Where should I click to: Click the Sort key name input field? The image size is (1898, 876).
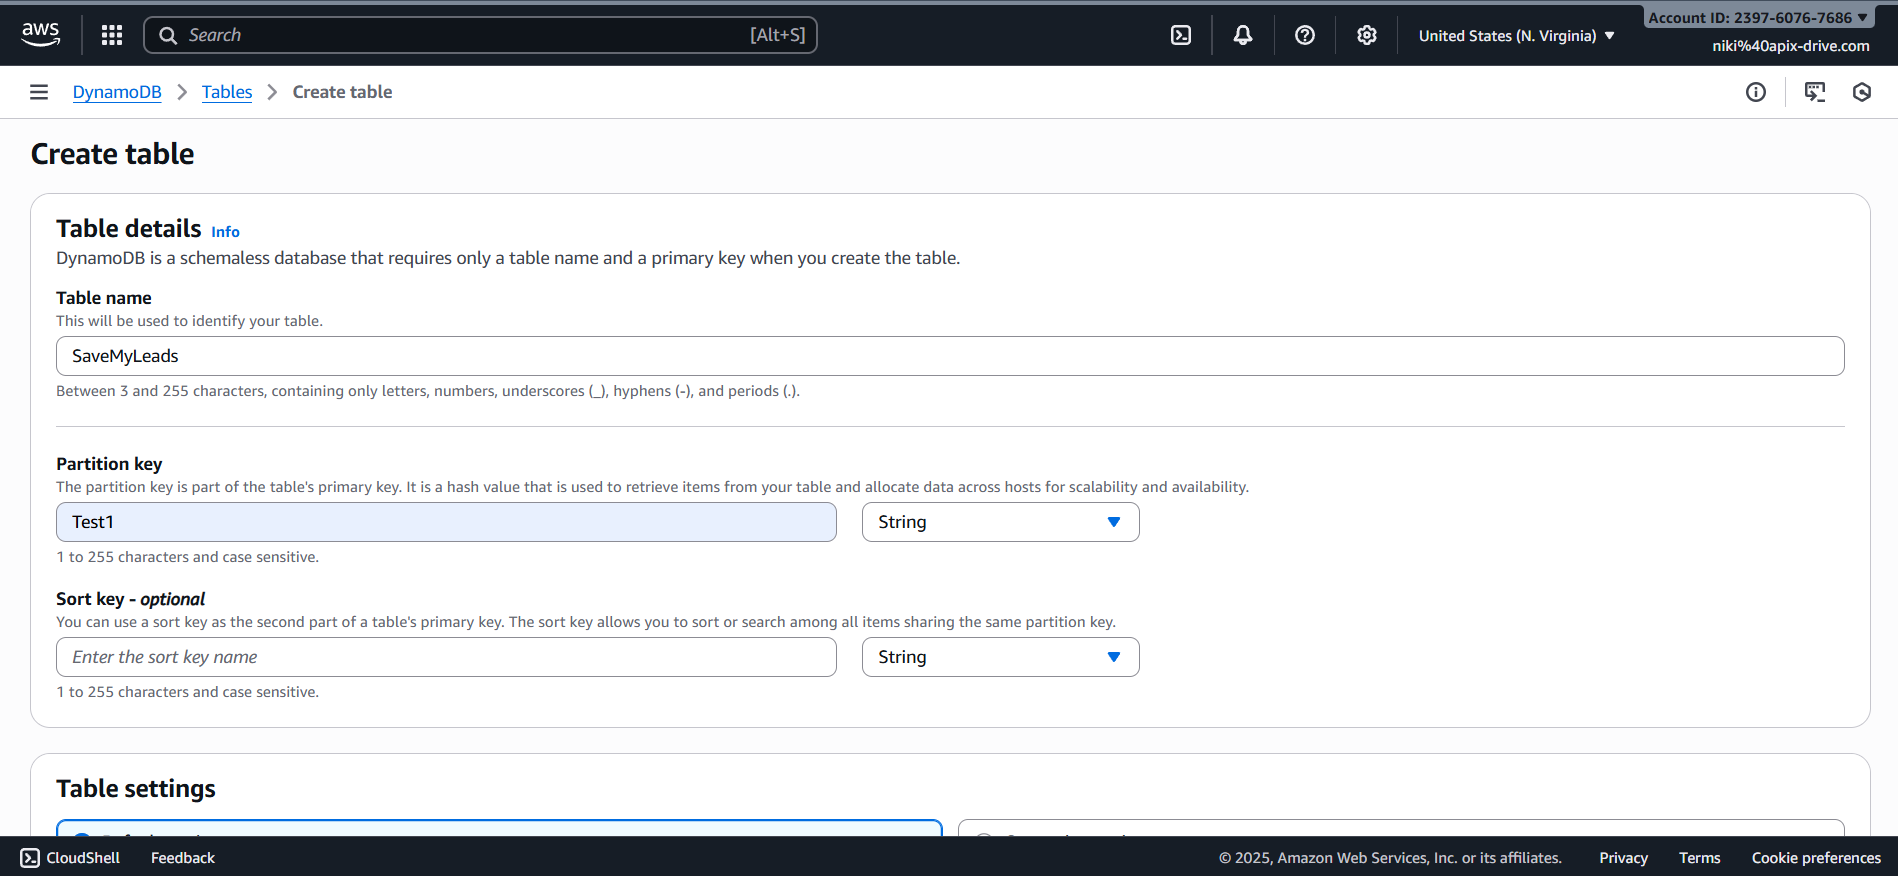point(446,657)
